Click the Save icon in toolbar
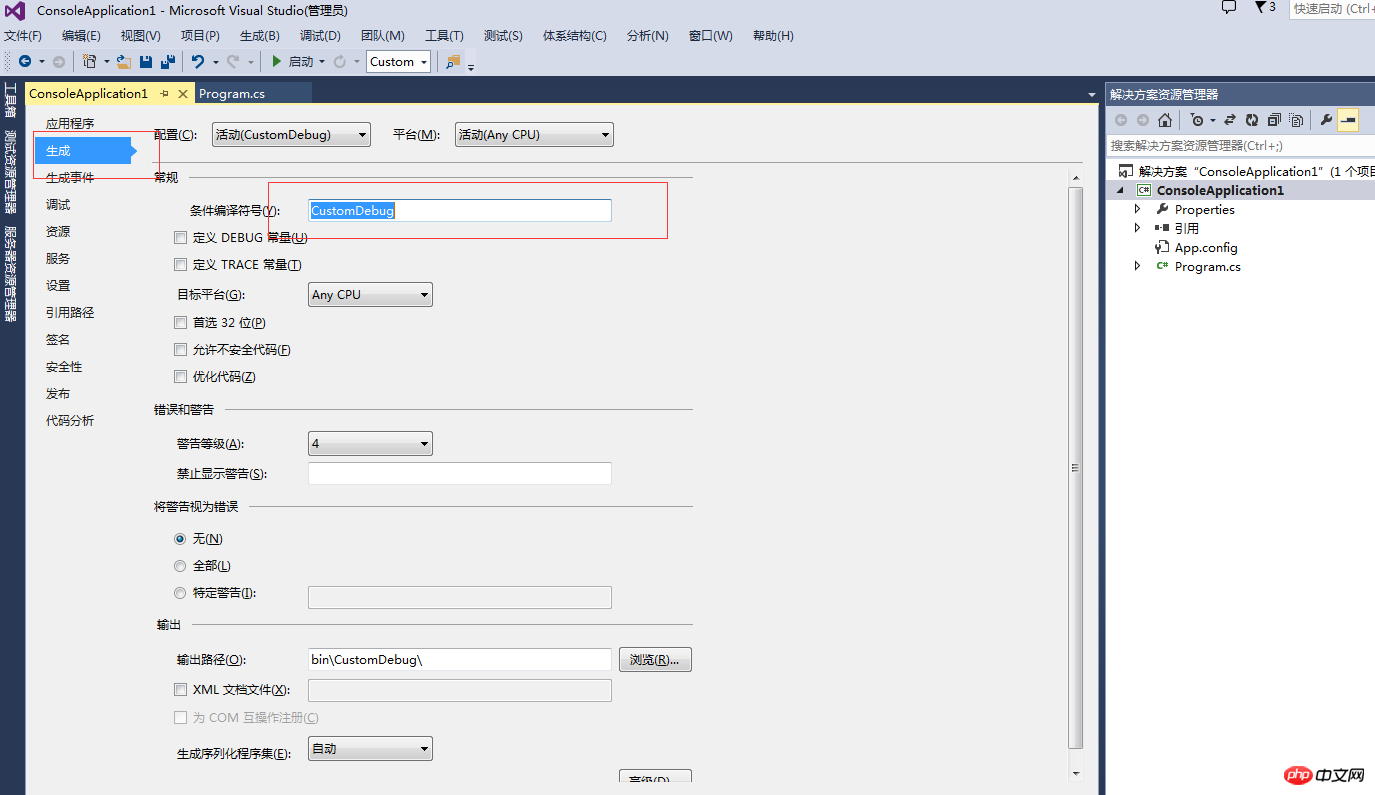The image size is (1375, 795). click(146, 62)
